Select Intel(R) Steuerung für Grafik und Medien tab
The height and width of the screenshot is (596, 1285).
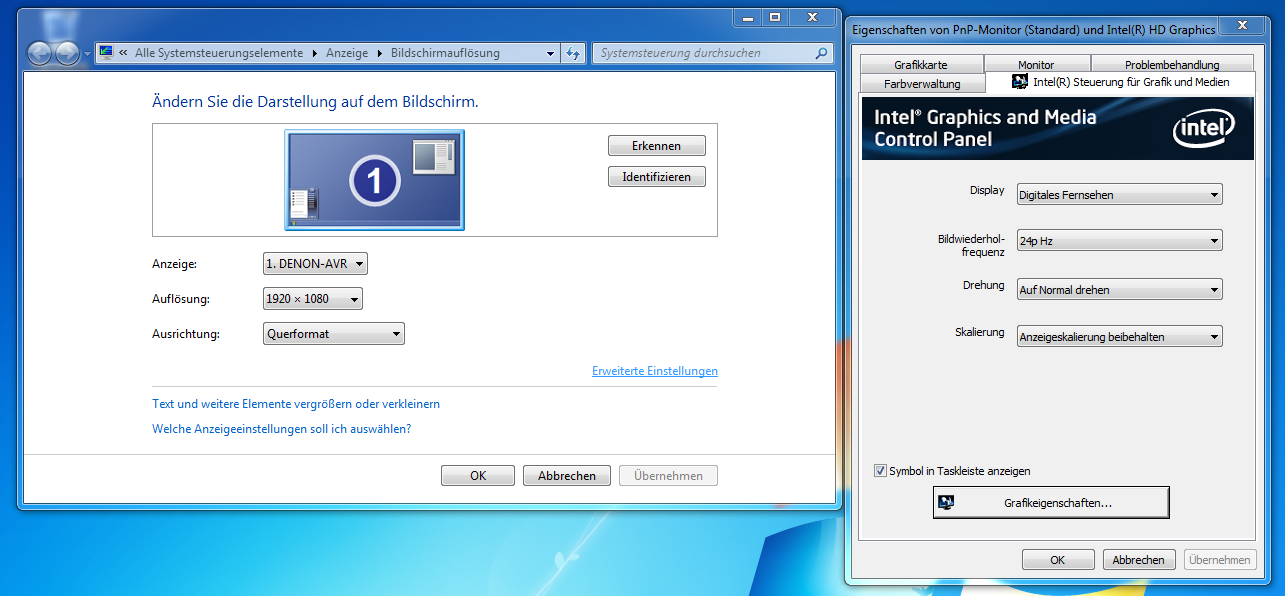(x=1120, y=82)
